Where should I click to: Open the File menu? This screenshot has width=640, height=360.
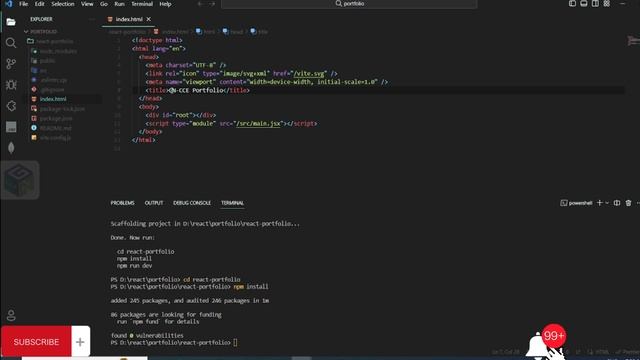24,4
